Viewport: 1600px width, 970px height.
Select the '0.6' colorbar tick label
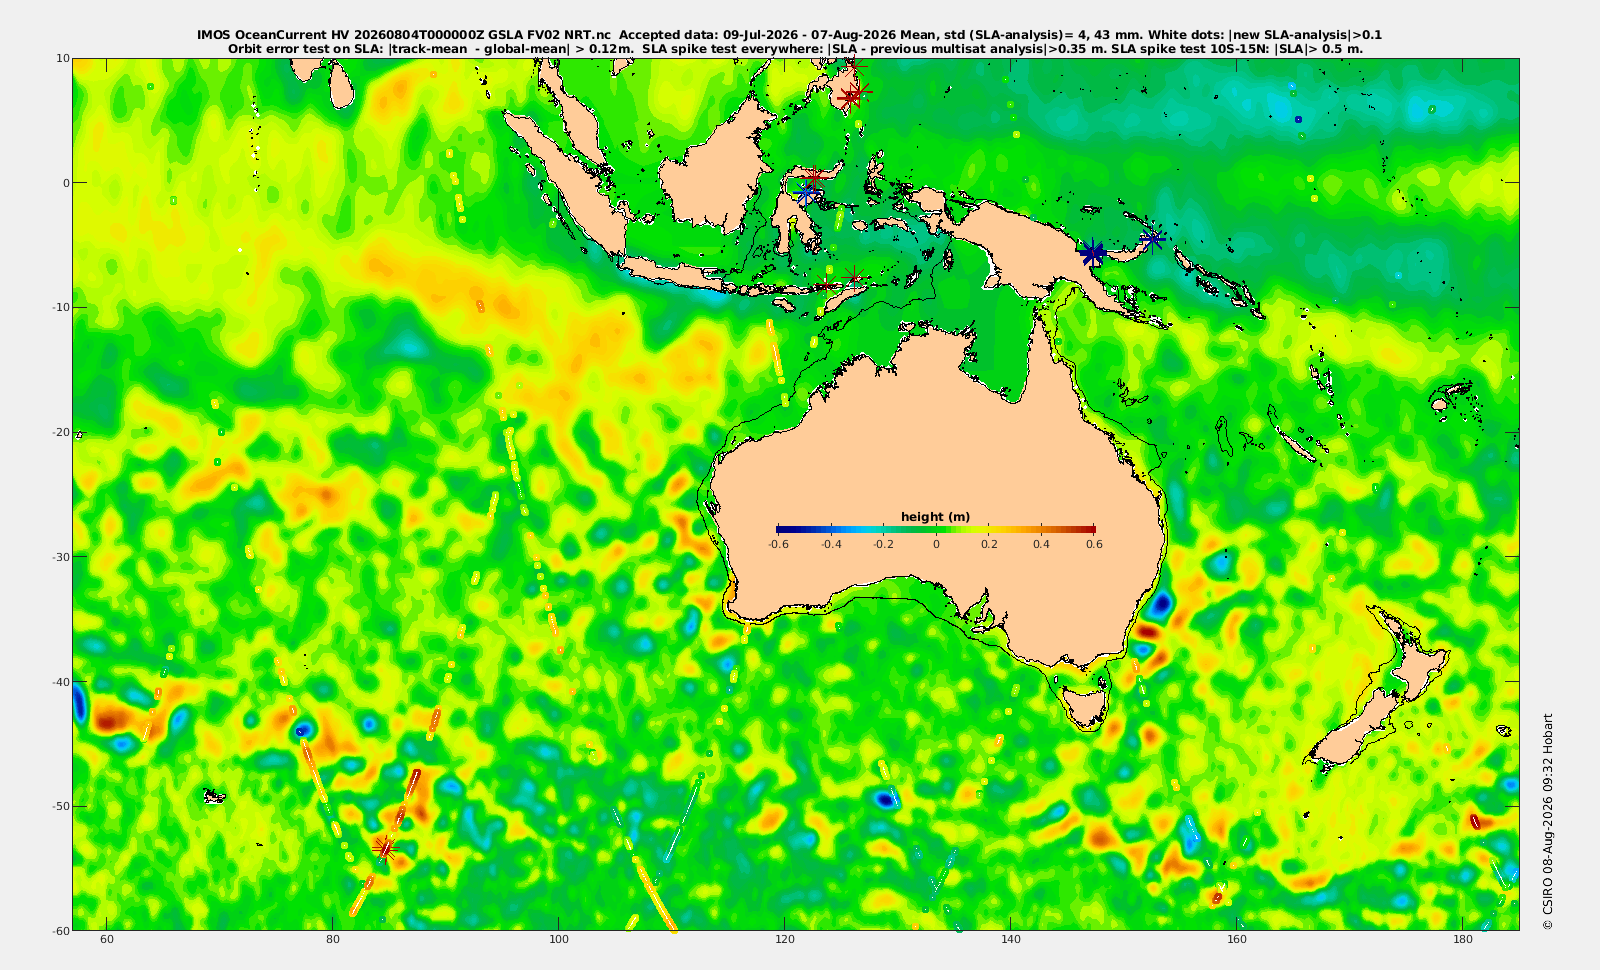click(x=1094, y=545)
